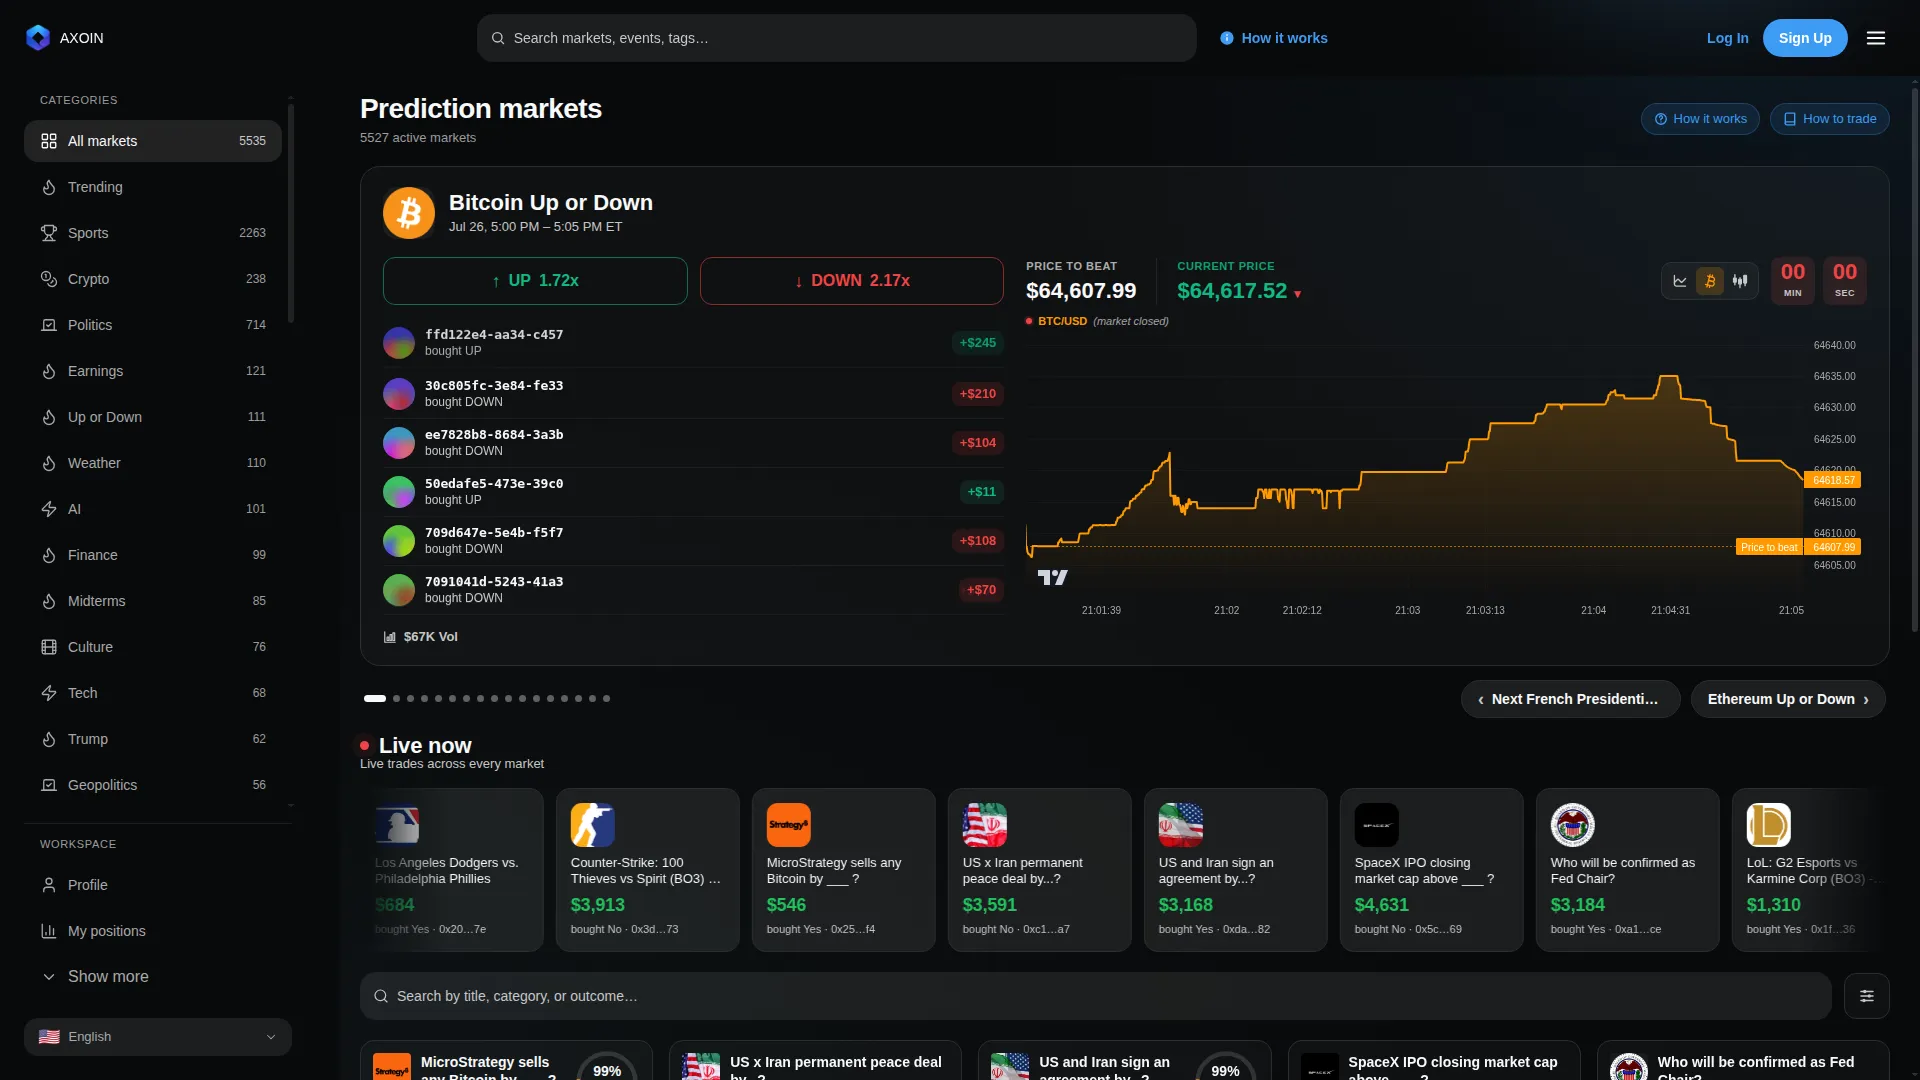Screen dimensions: 1920x1080
Task: Click the Culture film icon
Action: click(49, 647)
